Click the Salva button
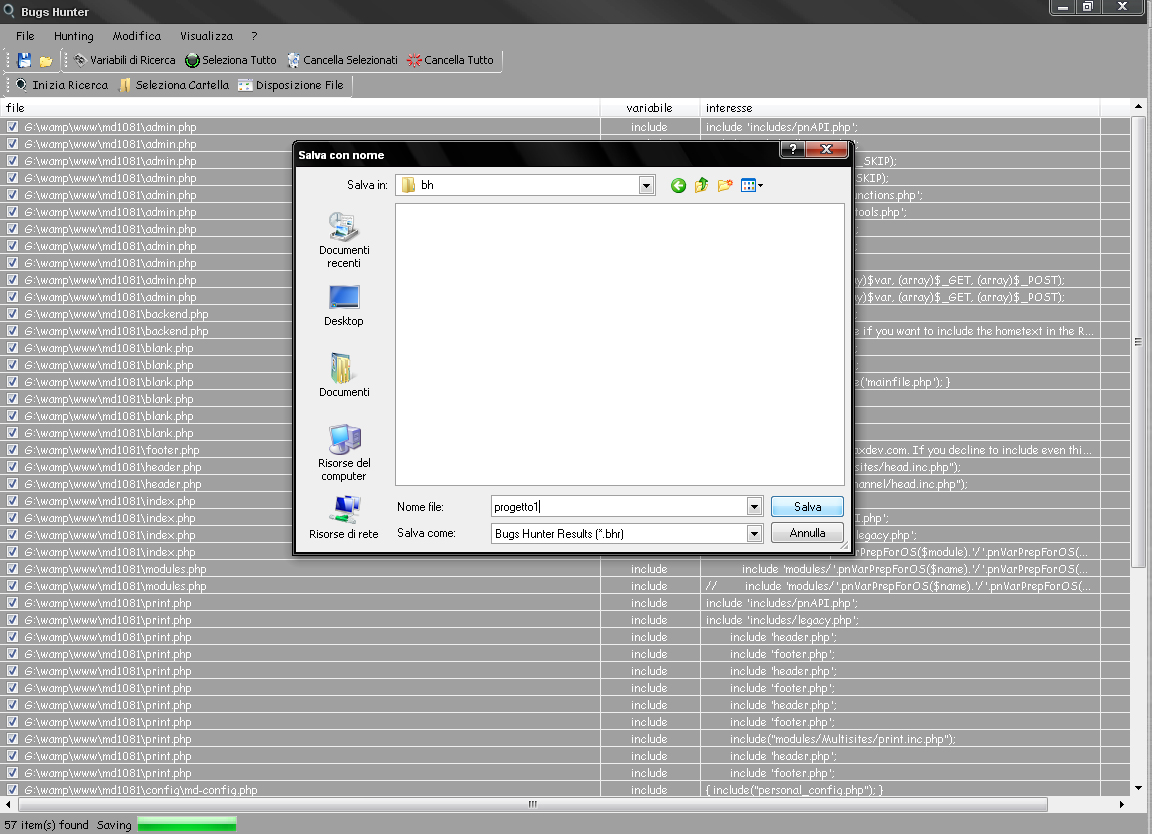Image resolution: width=1152 pixels, height=834 pixels. click(x=807, y=506)
